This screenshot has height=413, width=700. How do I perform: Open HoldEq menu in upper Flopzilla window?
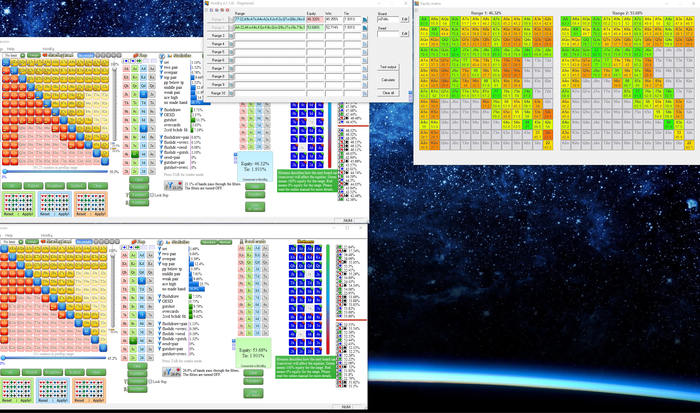coord(48,49)
